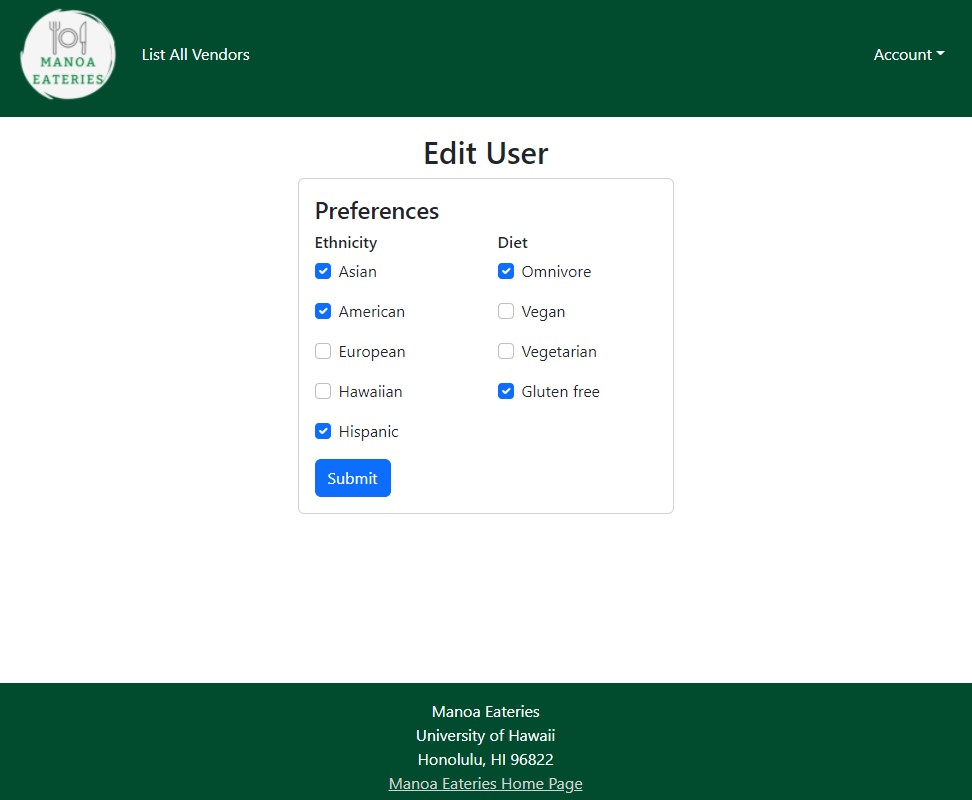Image resolution: width=972 pixels, height=800 pixels.
Task: Open the Manoa Eateries Home Page link
Action: [485, 783]
